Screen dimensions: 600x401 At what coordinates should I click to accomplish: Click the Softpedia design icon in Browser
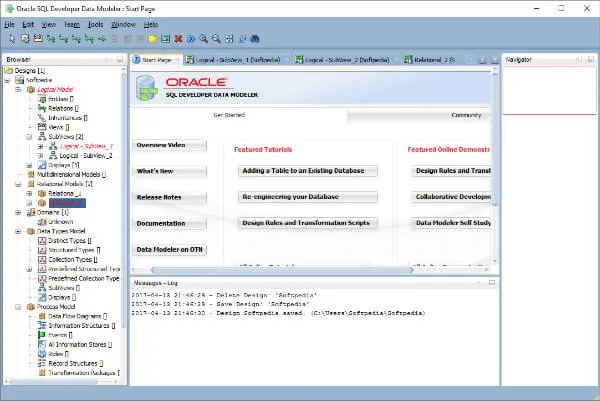click(x=20, y=80)
